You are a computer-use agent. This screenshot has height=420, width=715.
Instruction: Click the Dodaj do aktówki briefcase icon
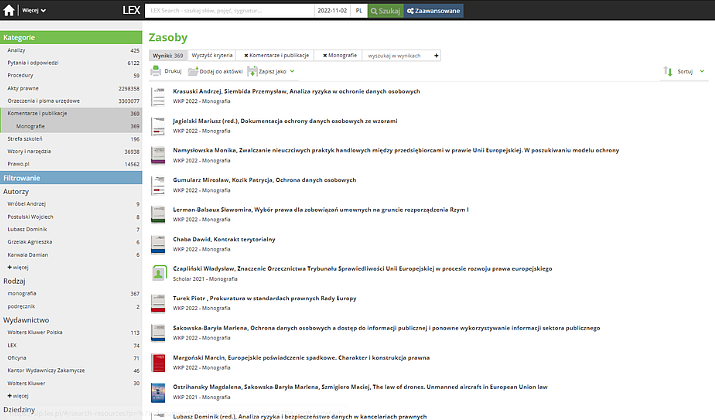tap(192, 72)
